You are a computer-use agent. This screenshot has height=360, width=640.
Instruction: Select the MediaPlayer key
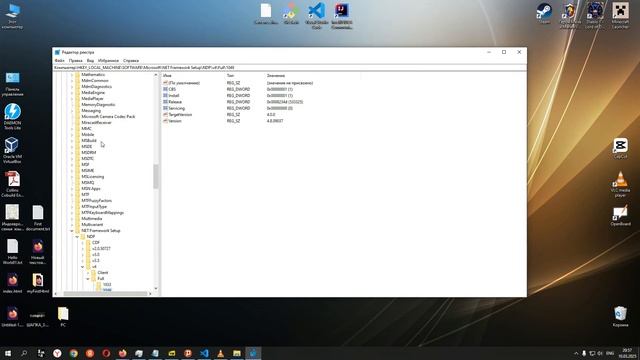pos(92,98)
